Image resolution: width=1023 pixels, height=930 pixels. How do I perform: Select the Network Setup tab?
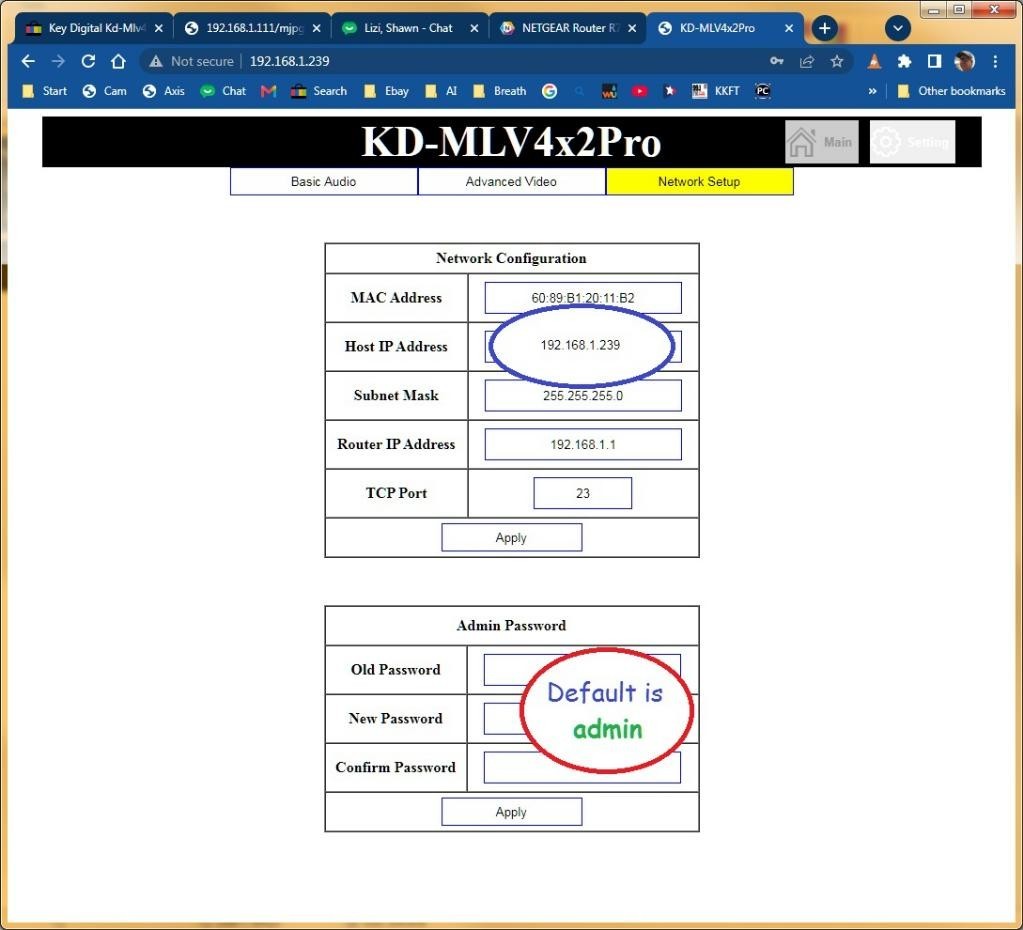click(x=699, y=181)
